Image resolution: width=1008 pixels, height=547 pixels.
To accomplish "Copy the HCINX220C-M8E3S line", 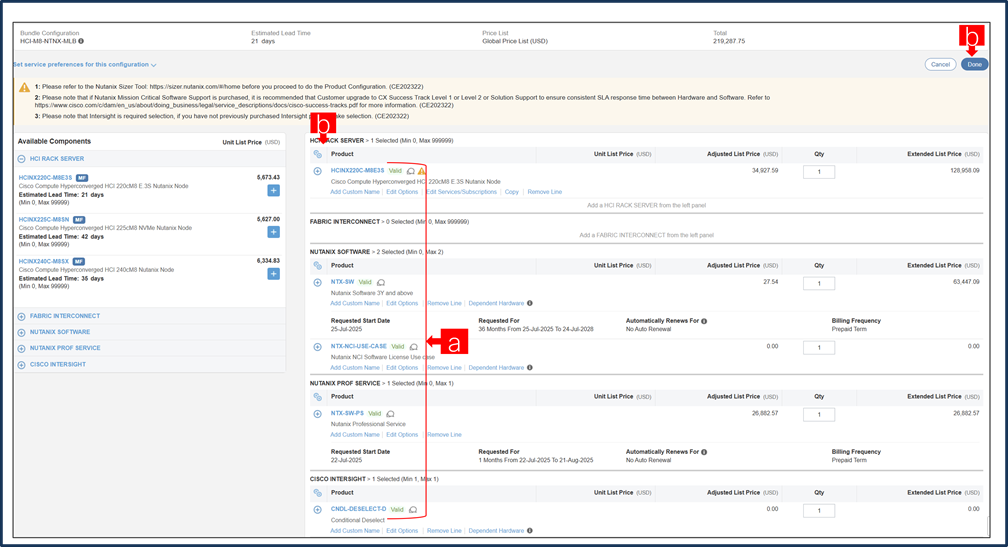I will (512, 192).
